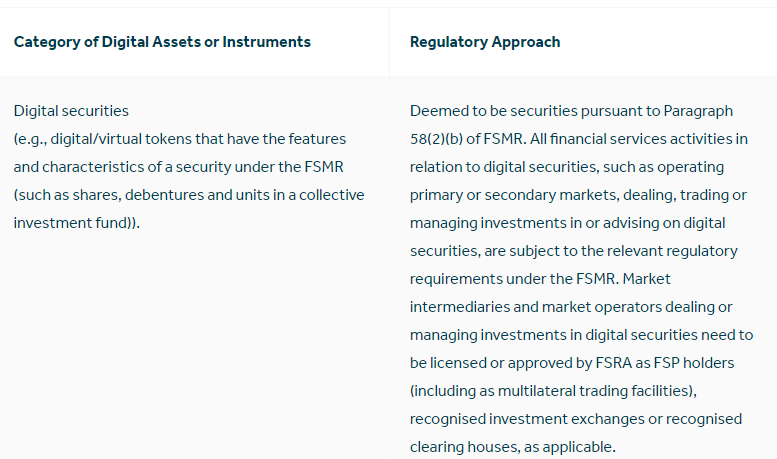Click the text "requirements under the FSMR. Market"
The height and width of the screenshot is (459, 777).
click(540, 279)
